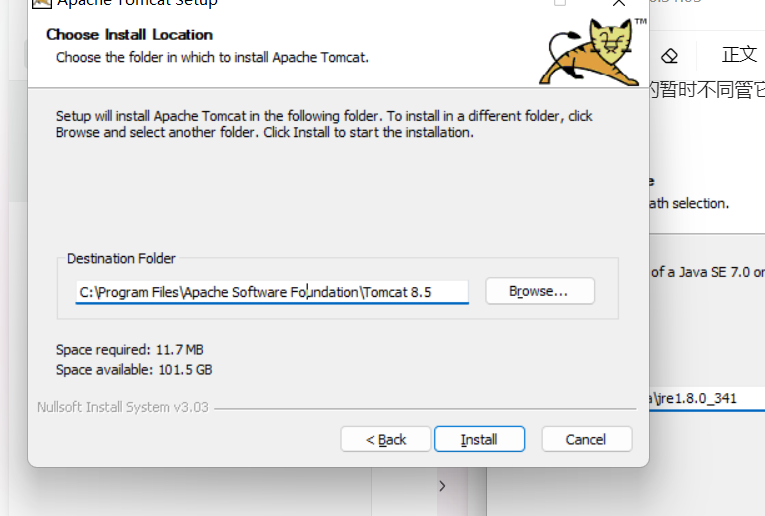Click the greyed maximize button in the title bar

(x=560, y=2)
